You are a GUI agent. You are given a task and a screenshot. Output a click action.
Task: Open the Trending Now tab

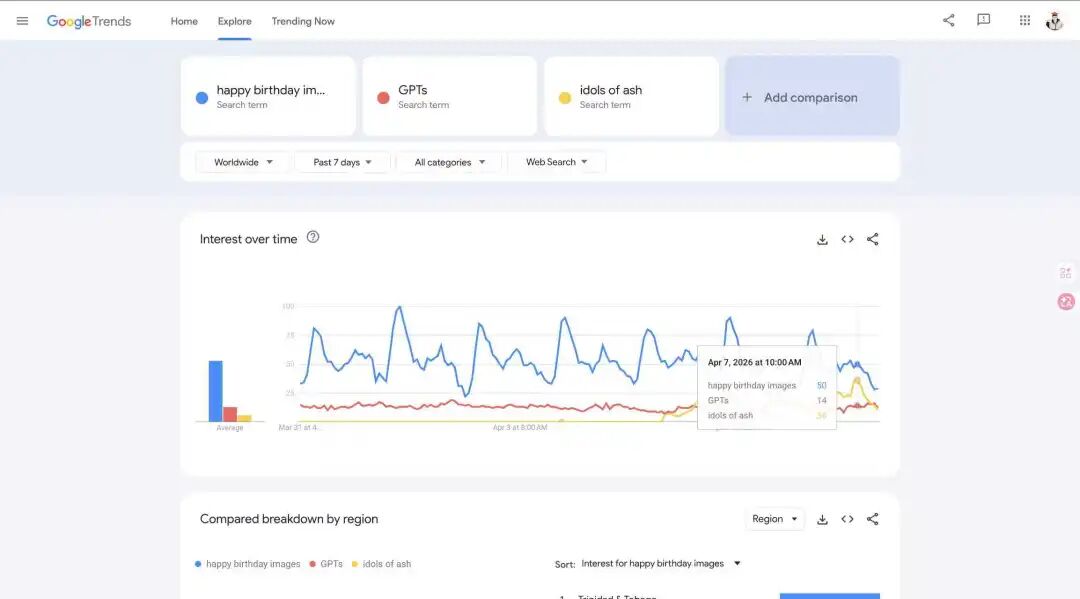(x=303, y=21)
